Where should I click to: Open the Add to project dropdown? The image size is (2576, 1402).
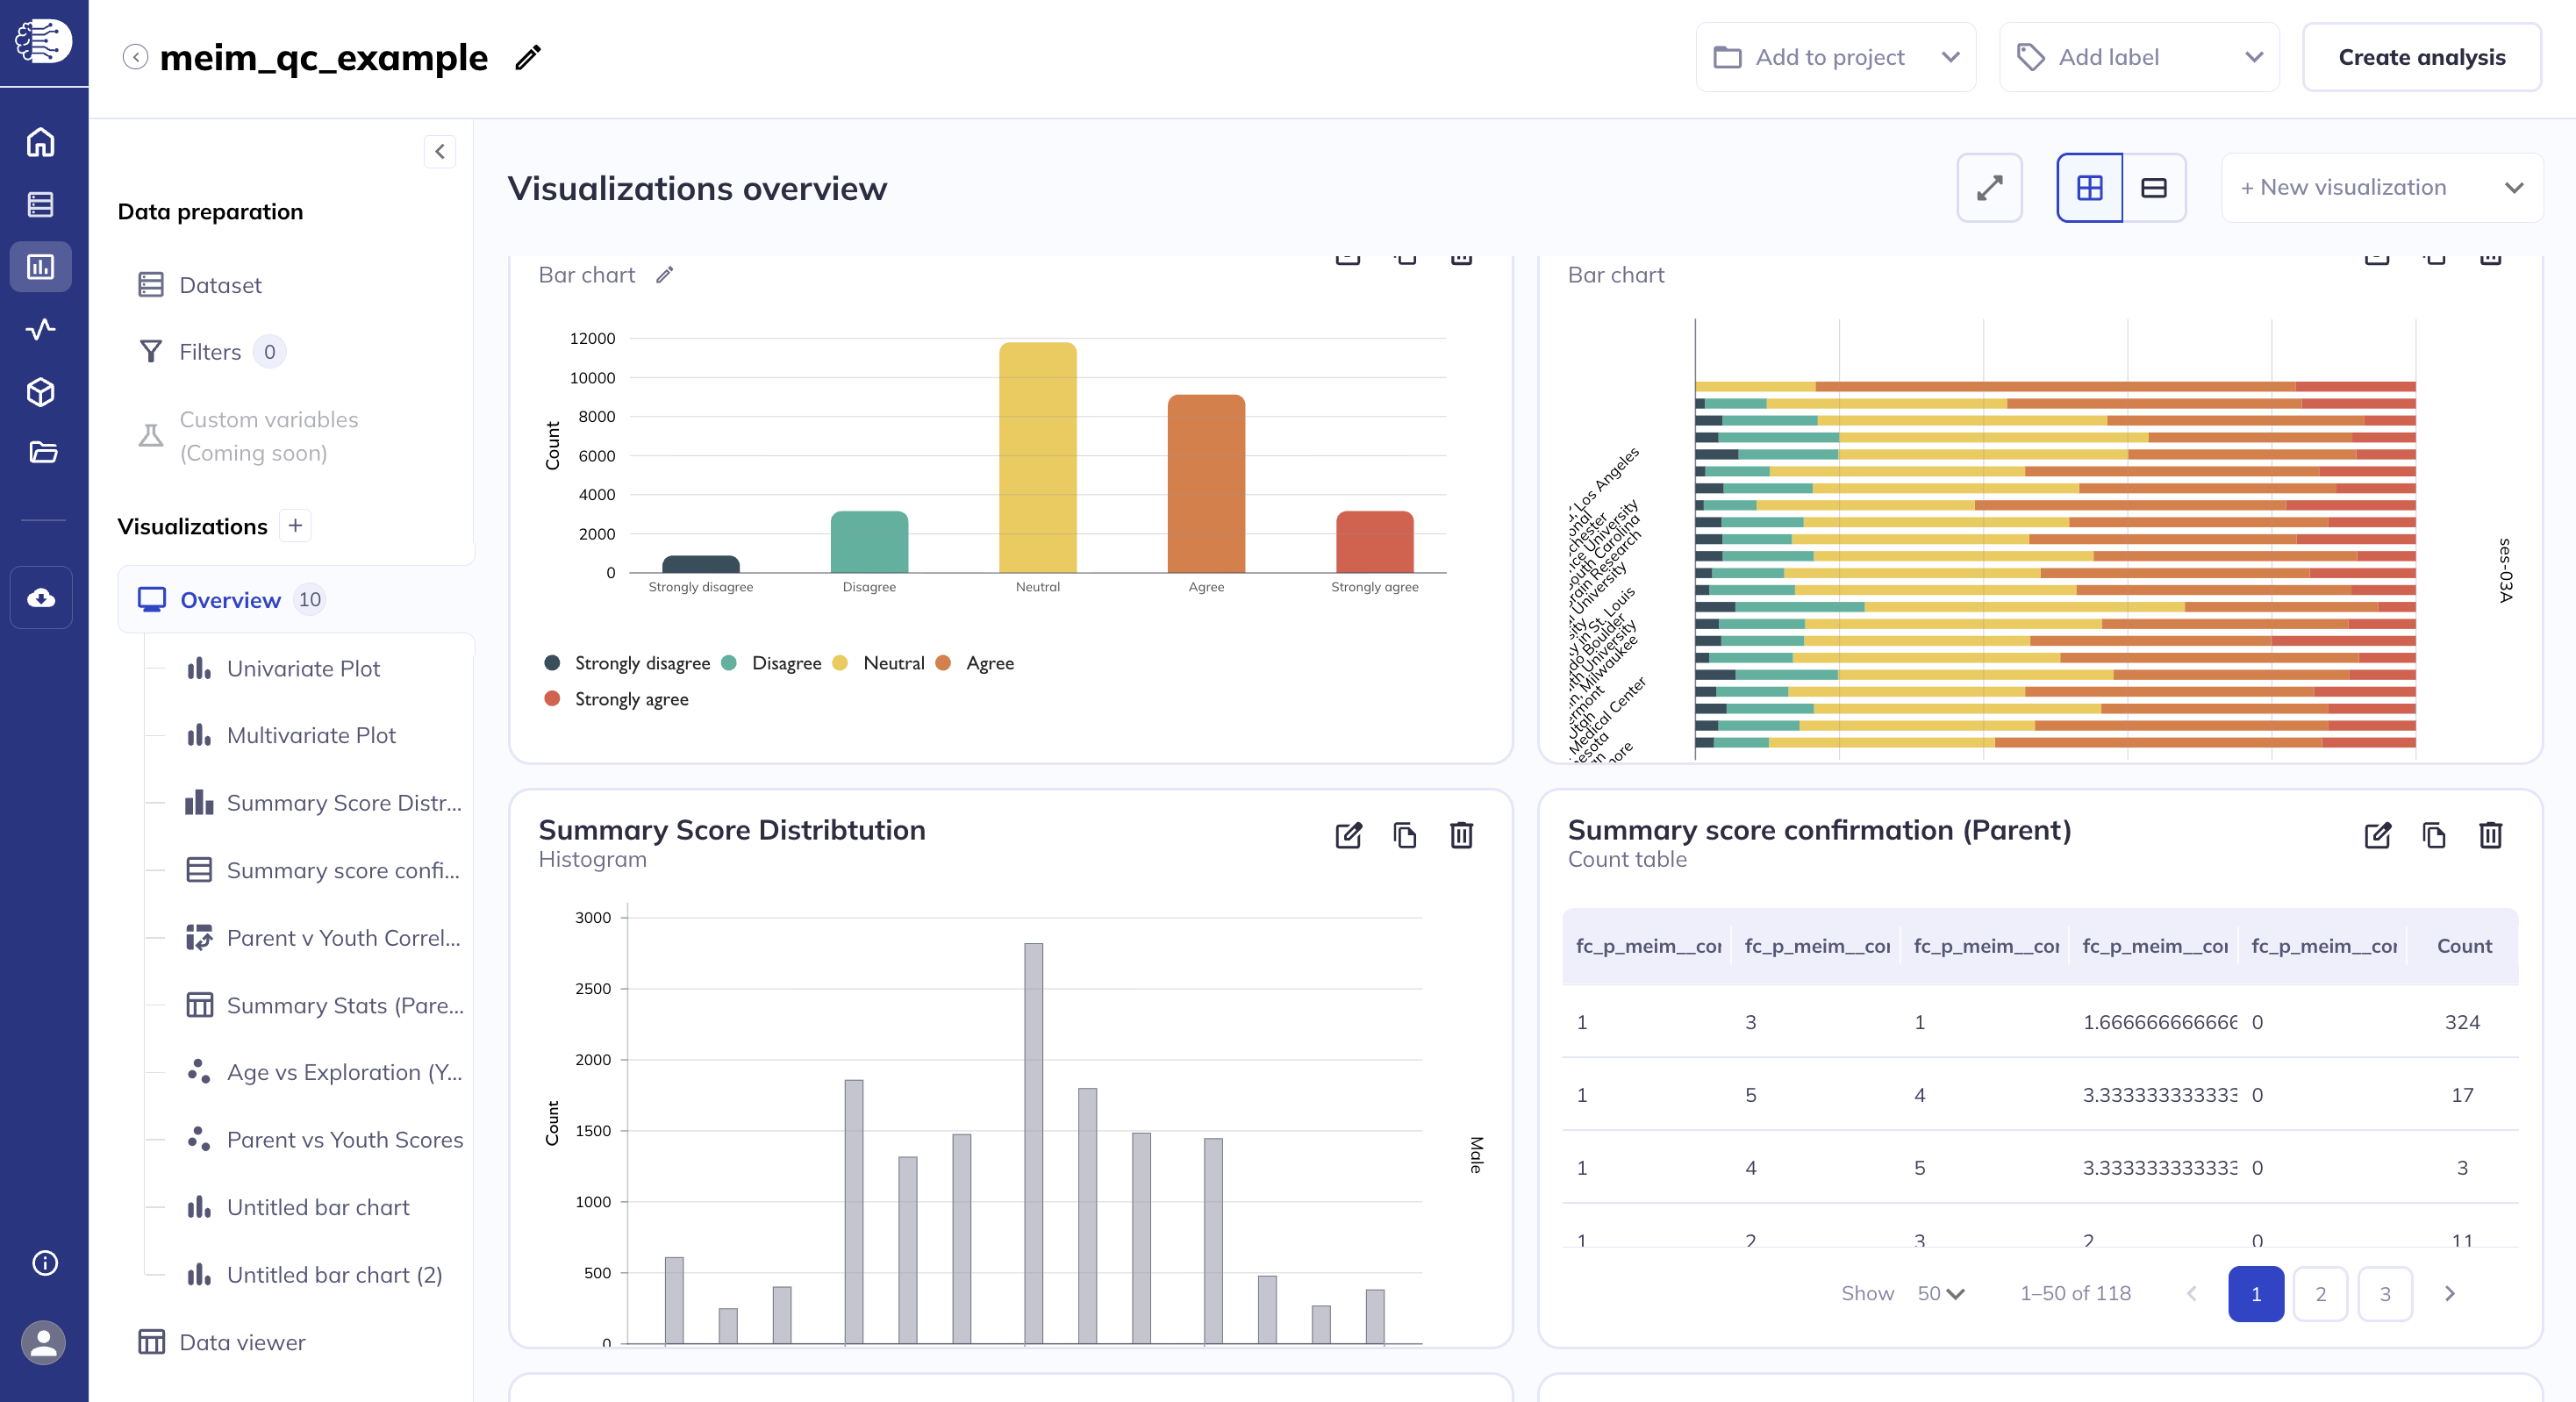(x=1836, y=57)
